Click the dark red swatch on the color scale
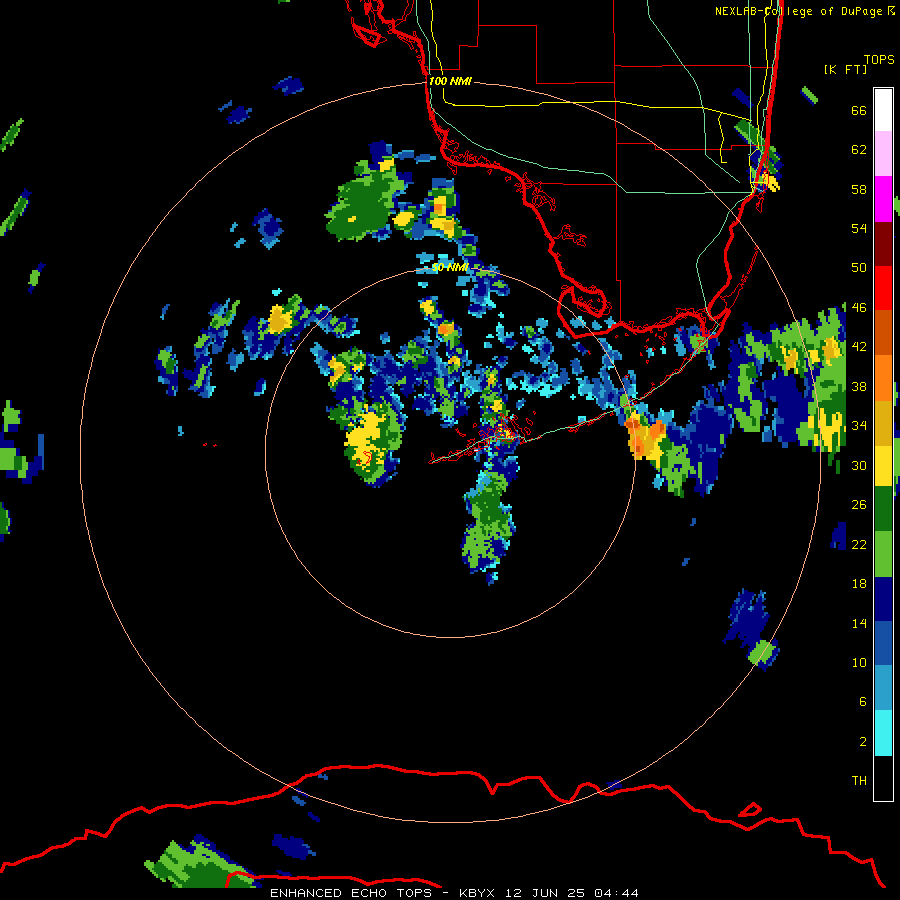This screenshot has height=900, width=900. (883, 243)
